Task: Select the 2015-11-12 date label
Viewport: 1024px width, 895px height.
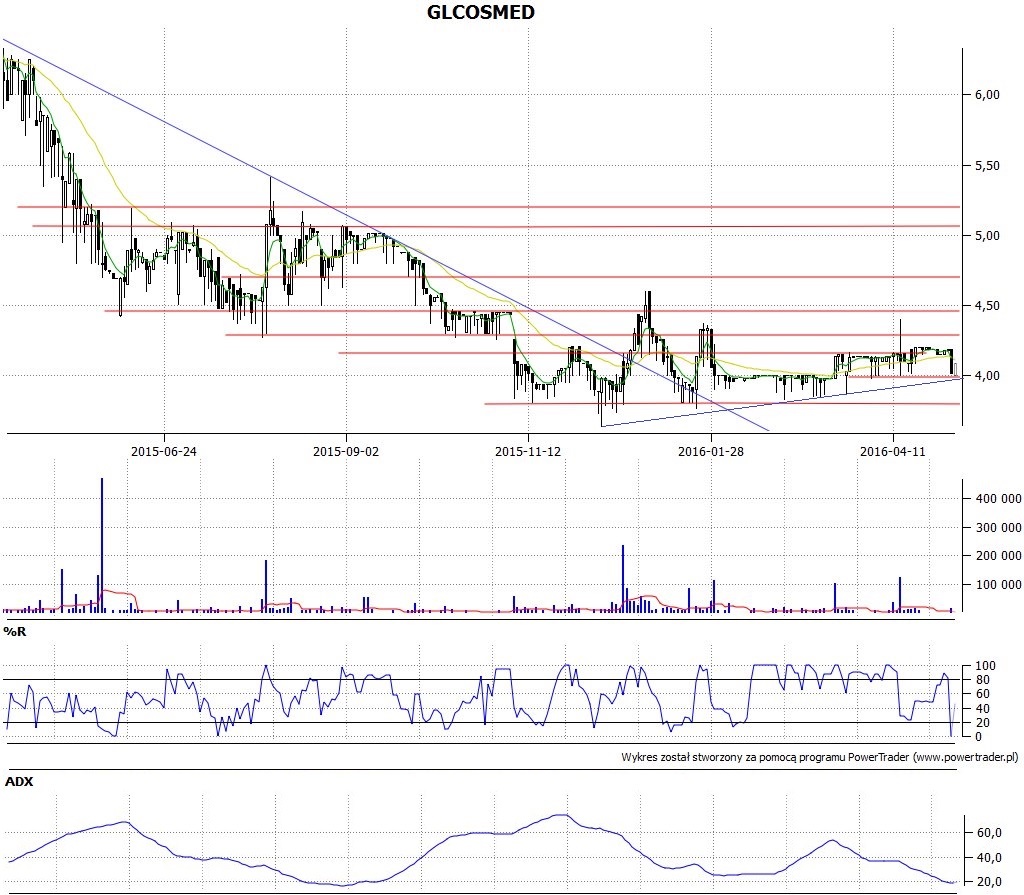Action: [x=528, y=451]
